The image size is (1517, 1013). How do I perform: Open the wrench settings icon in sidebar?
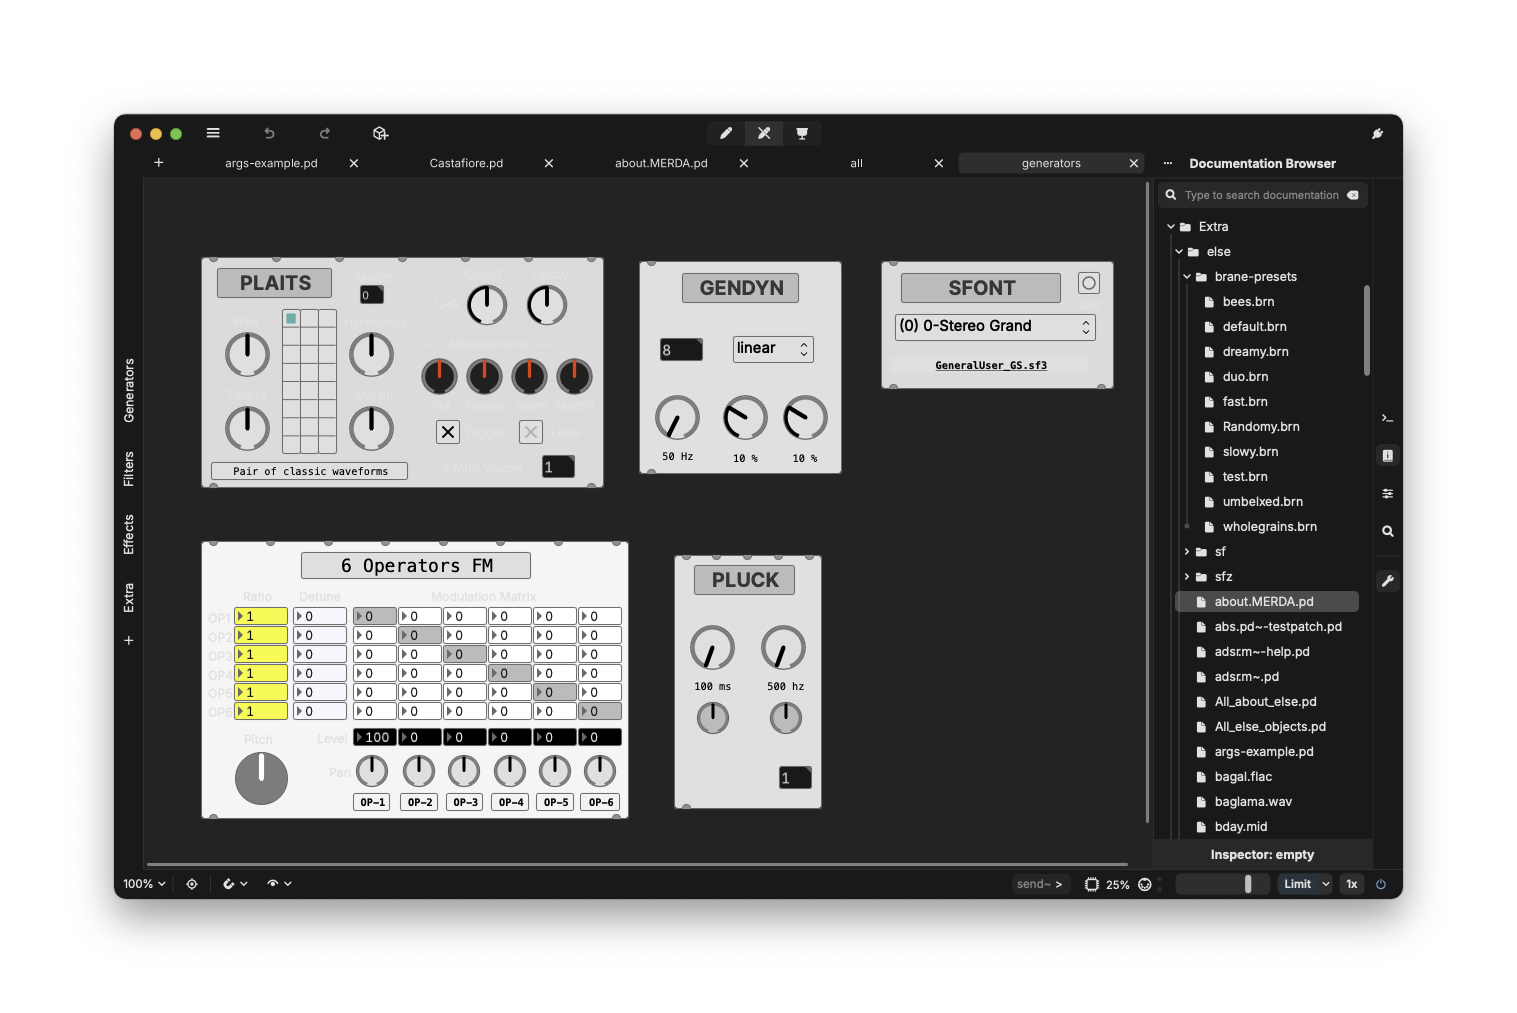pyautogui.click(x=1387, y=581)
